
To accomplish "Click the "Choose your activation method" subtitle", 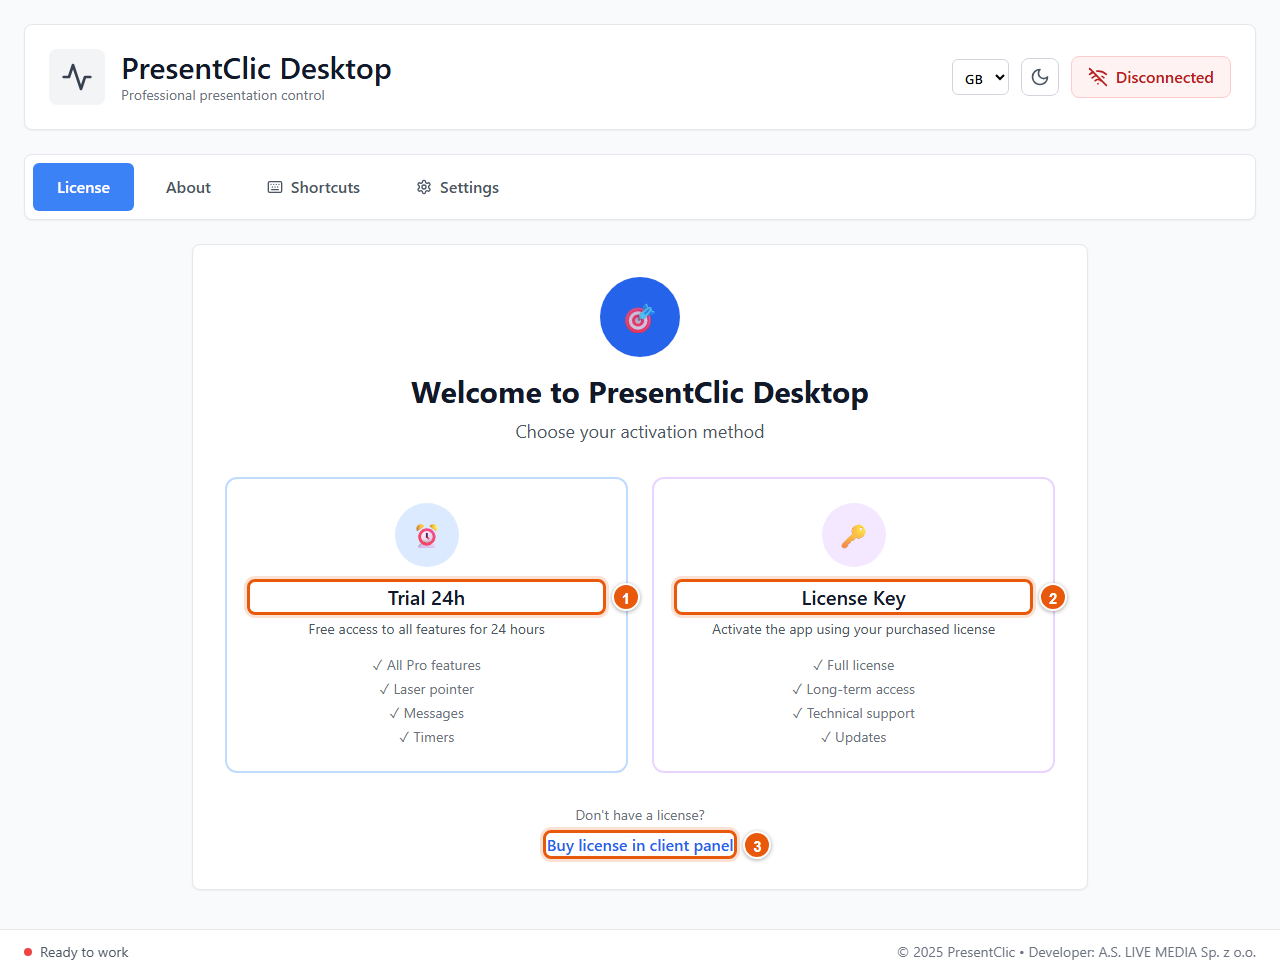I will pos(640,432).
